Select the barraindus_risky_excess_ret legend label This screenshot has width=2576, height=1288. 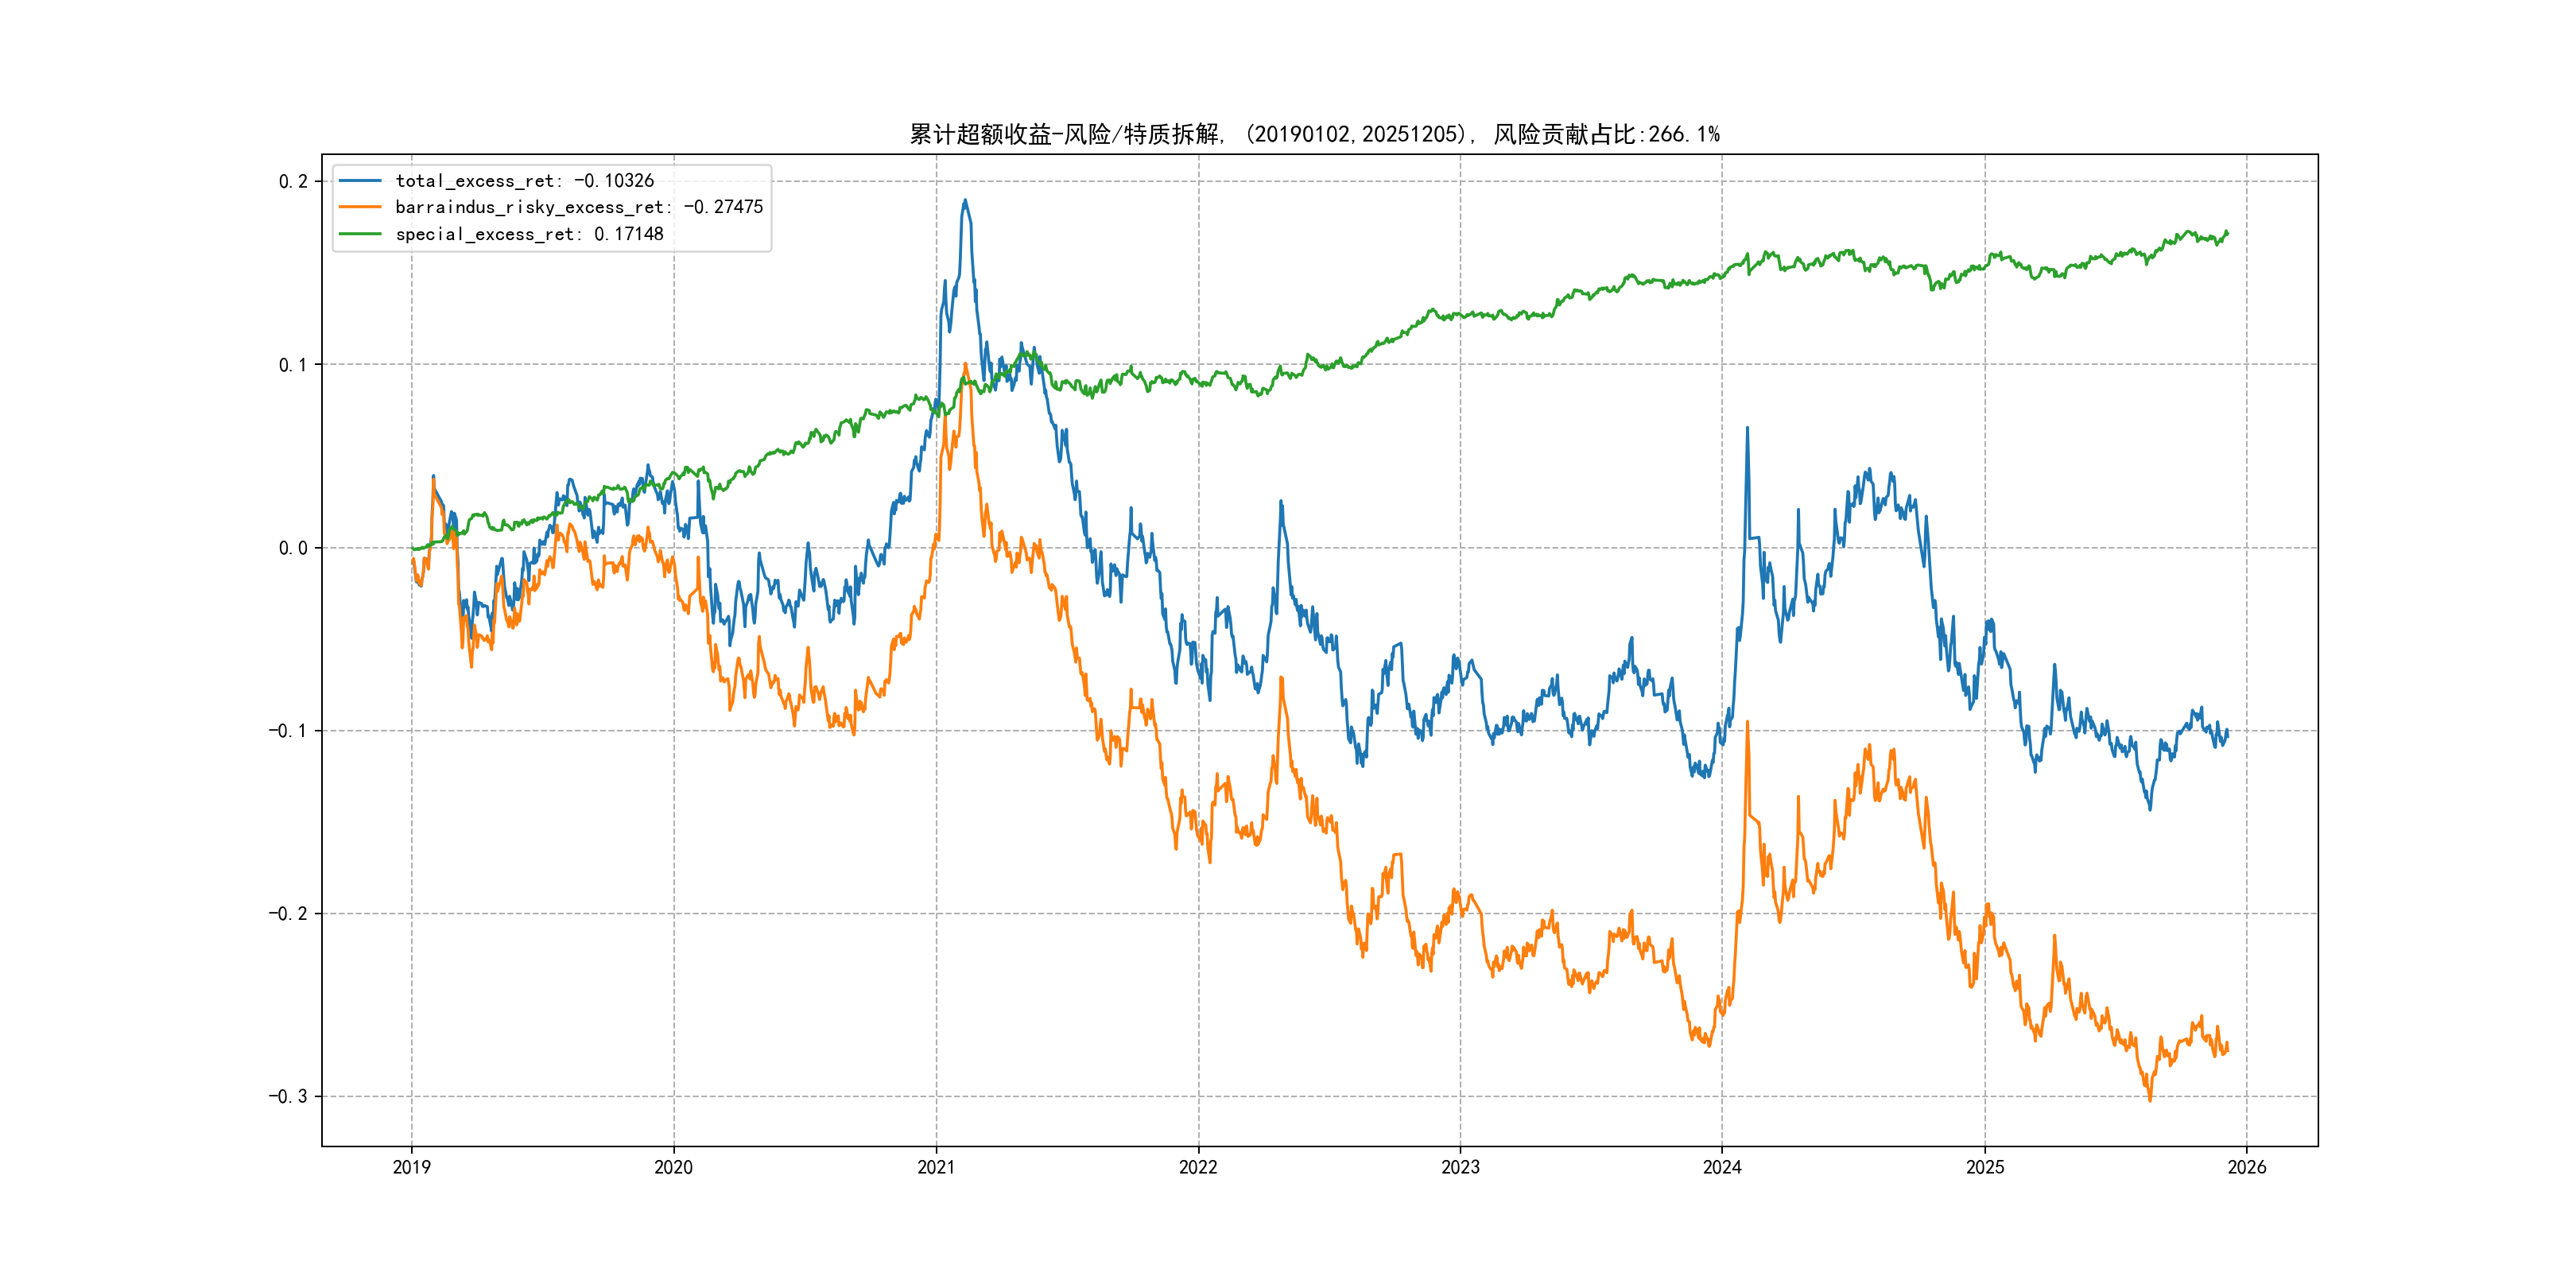tap(578, 207)
